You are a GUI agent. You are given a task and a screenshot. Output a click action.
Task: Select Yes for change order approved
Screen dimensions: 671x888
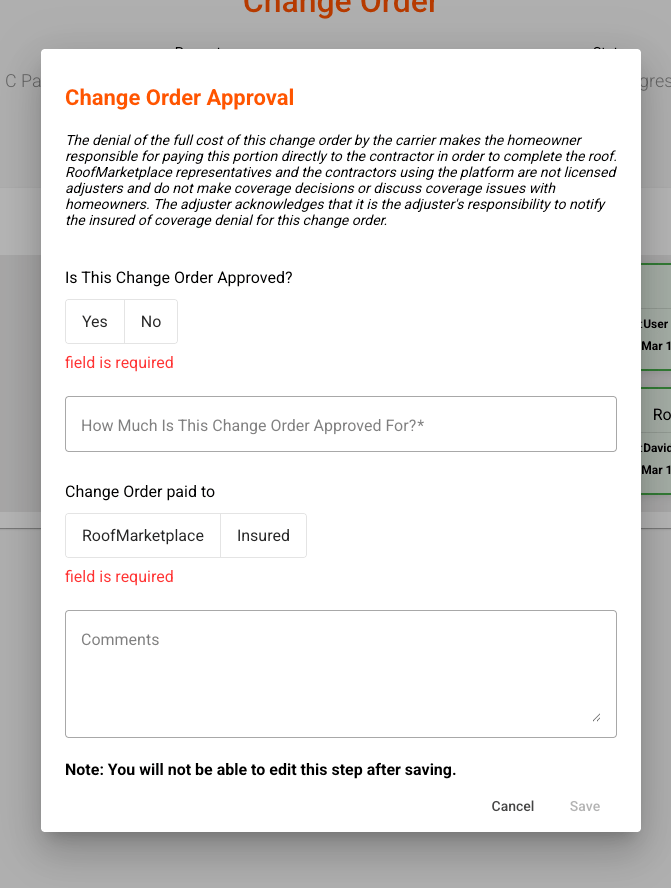(x=95, y=322)
